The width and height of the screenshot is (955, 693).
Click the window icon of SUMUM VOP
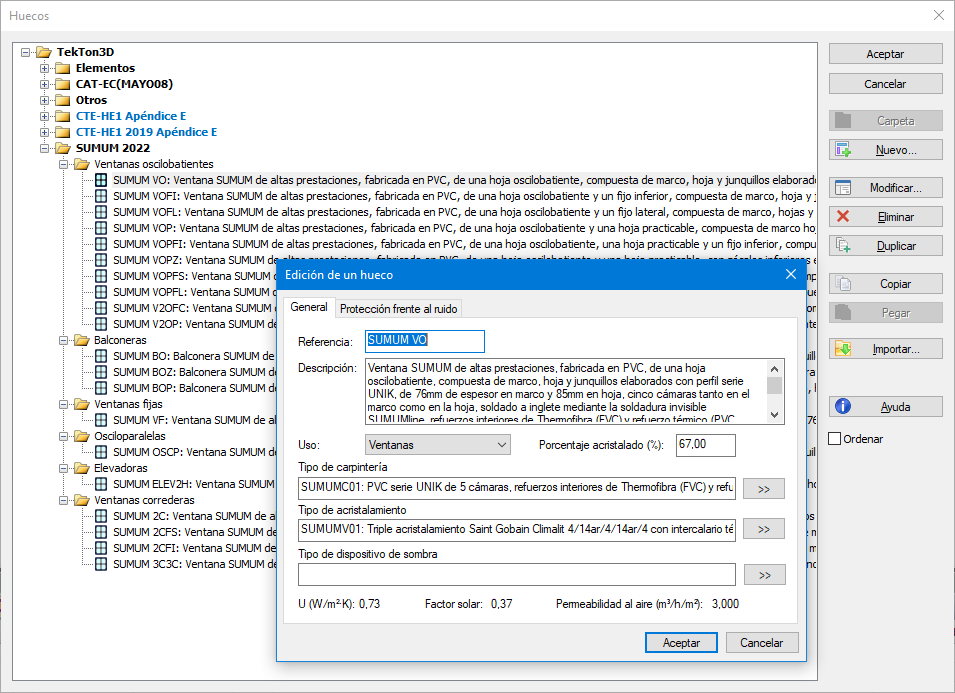[x=101, y=228]
